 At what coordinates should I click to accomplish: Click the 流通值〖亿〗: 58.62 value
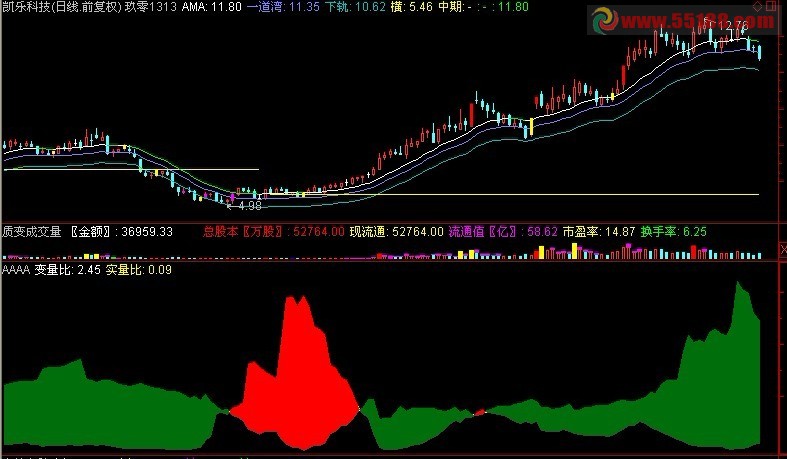[x=503, y=232]
